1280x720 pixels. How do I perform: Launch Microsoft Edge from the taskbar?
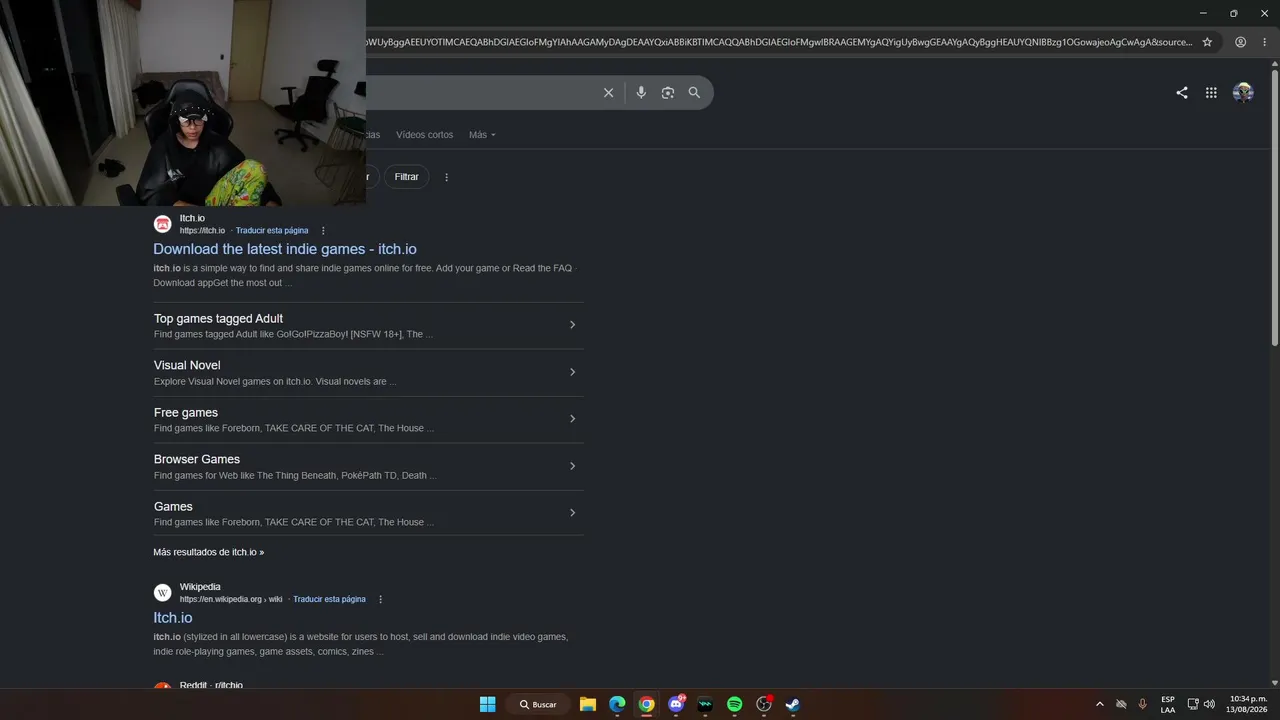617,704
